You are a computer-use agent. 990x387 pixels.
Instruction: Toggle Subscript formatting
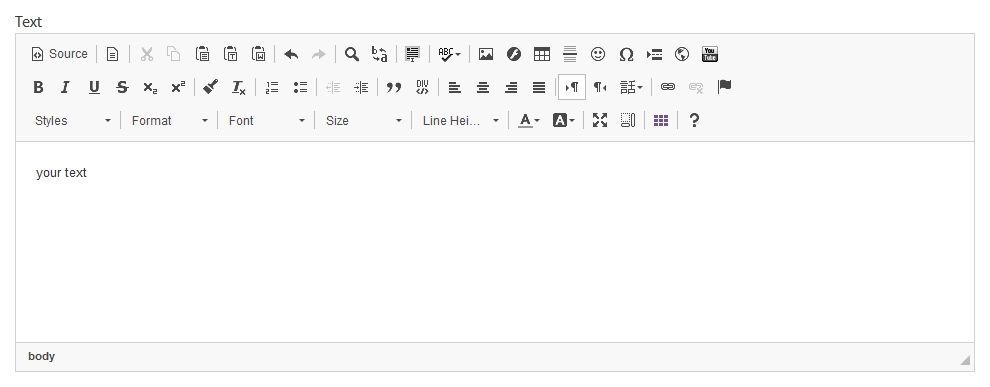click(150, 87)
